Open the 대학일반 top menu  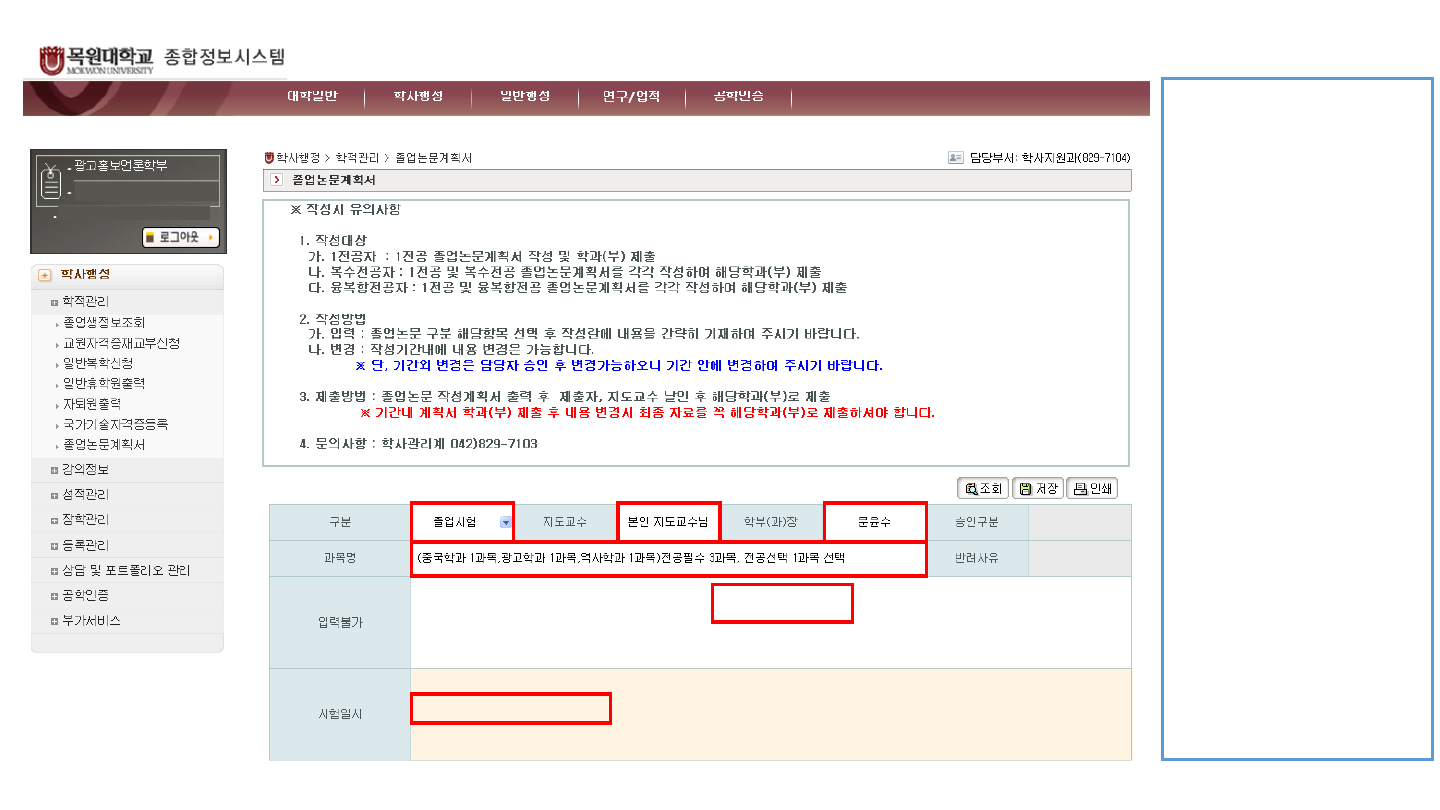(312, 97)
